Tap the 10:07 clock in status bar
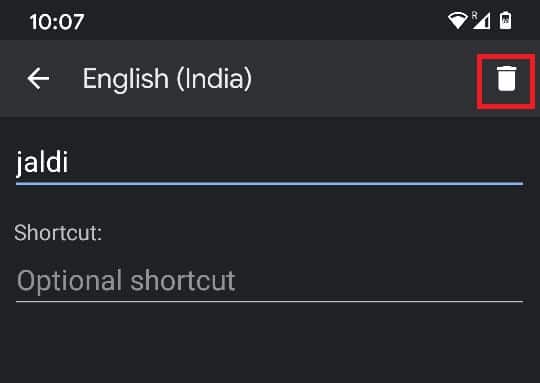 pyautogui.click(x=57, y=22)
